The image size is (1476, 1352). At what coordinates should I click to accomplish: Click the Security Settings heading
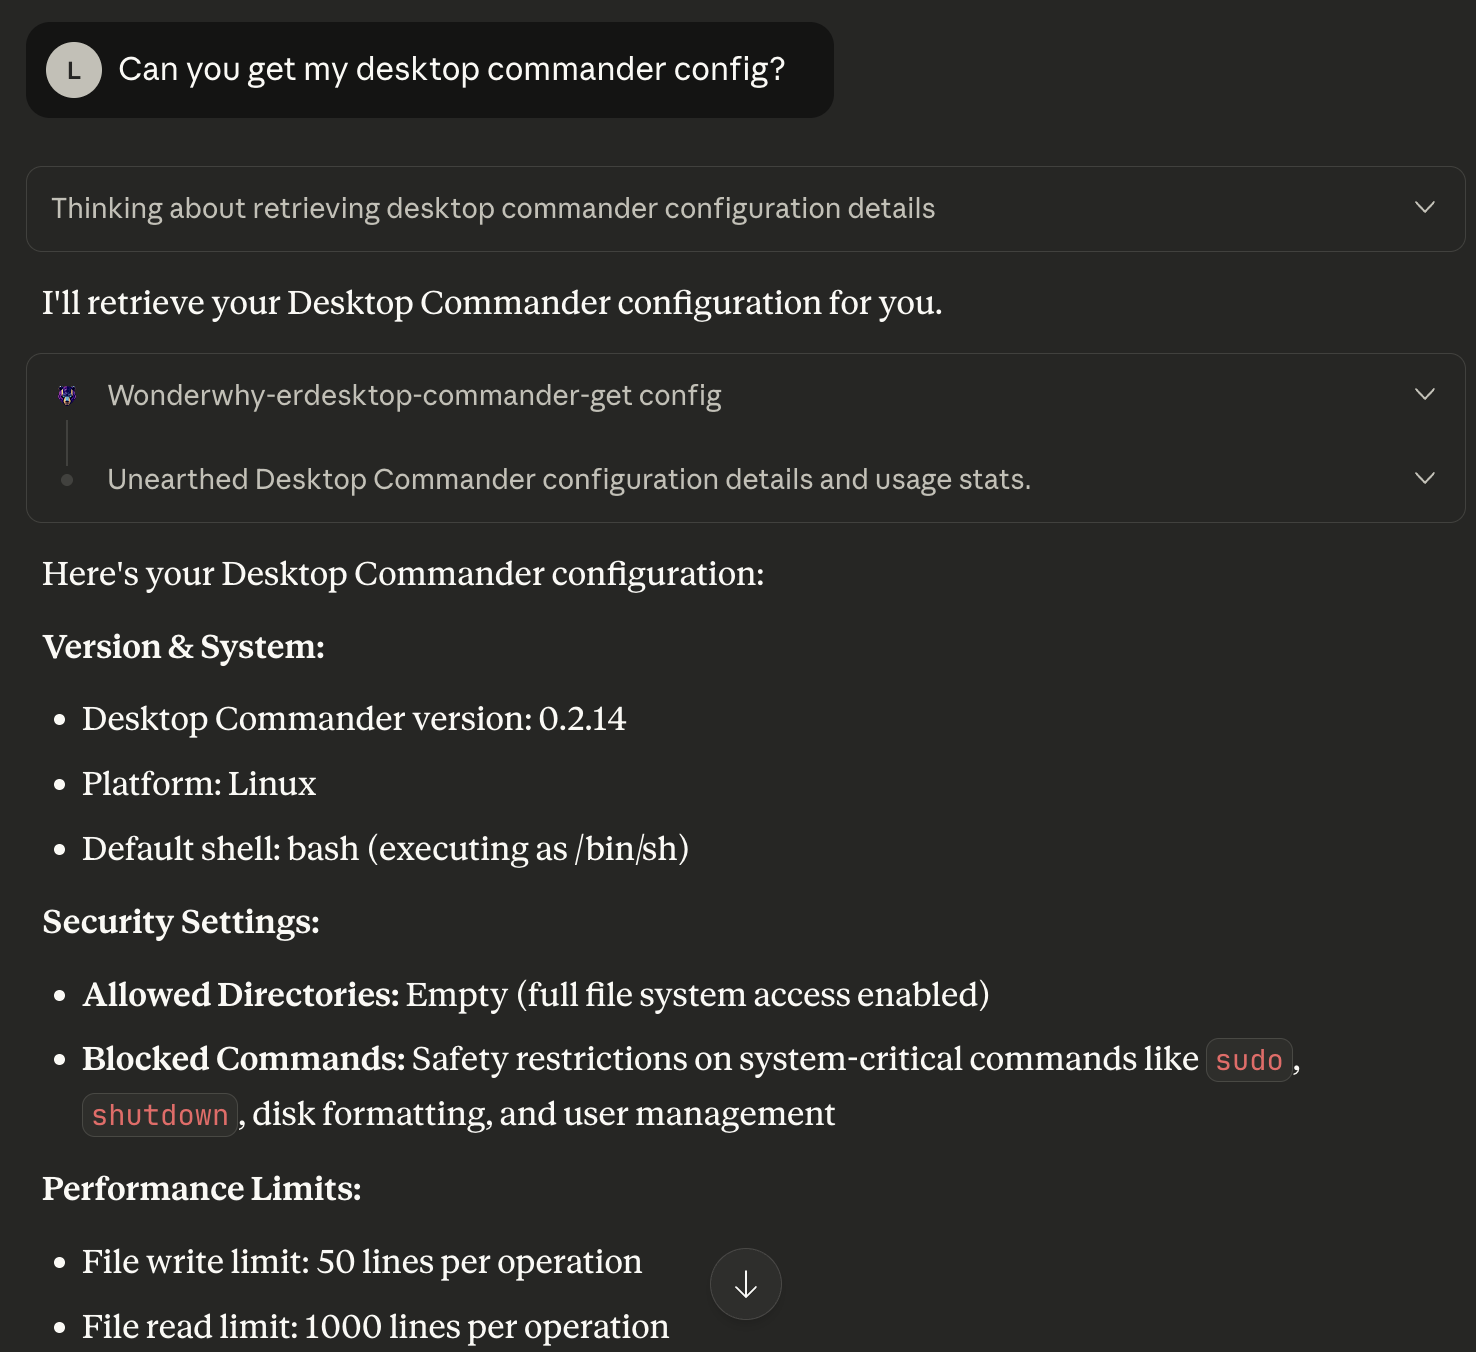tap(180, 922)
